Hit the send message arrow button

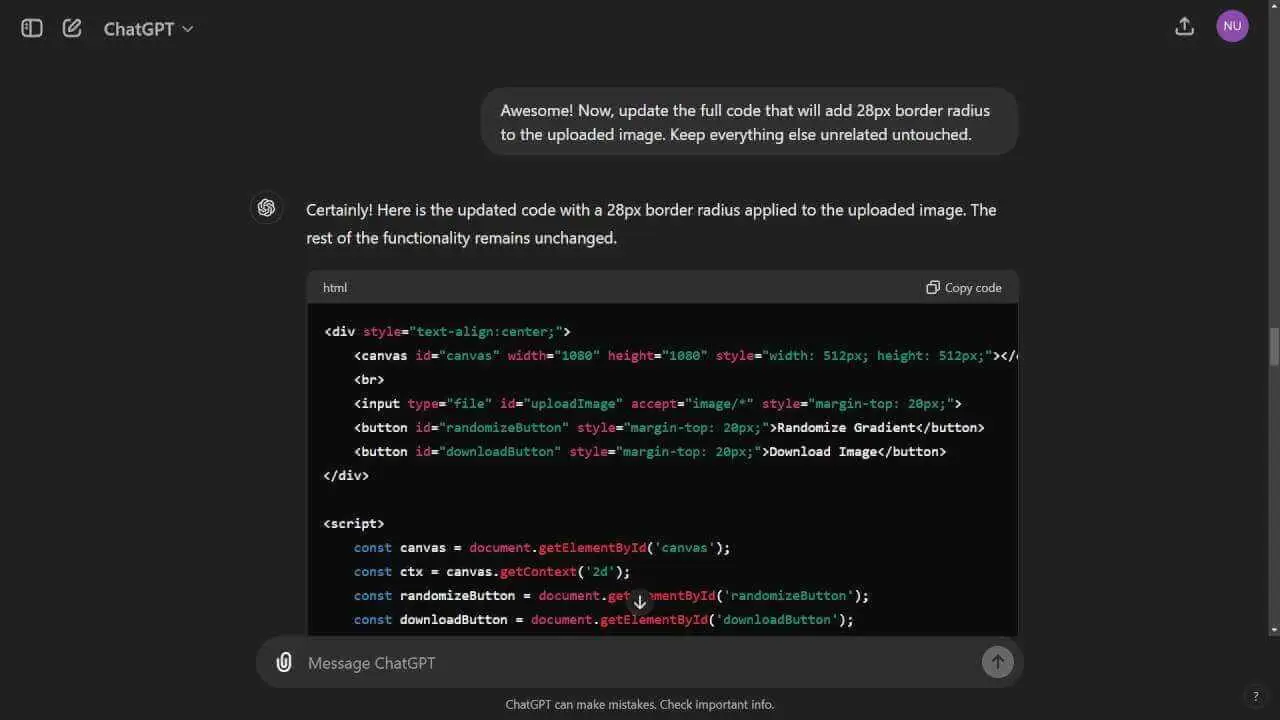coord(997,662)
